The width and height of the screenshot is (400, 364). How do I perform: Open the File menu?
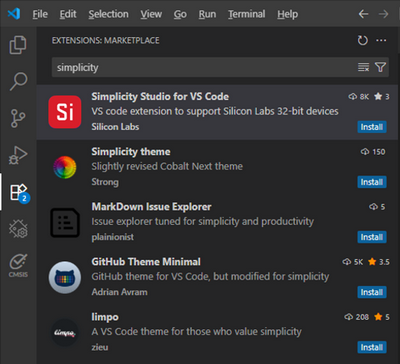(40, 14)
